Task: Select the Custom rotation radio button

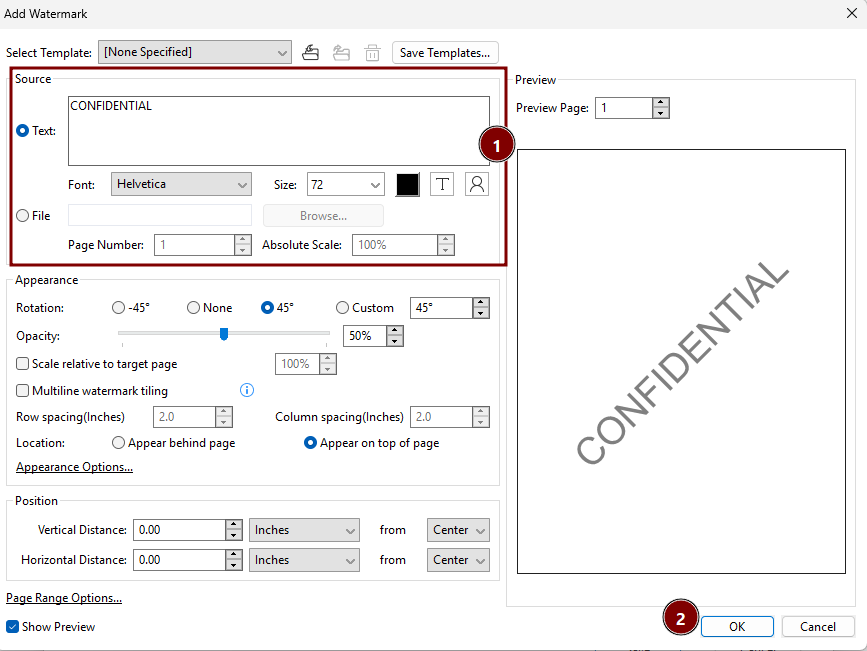Action: pos(342,308)
